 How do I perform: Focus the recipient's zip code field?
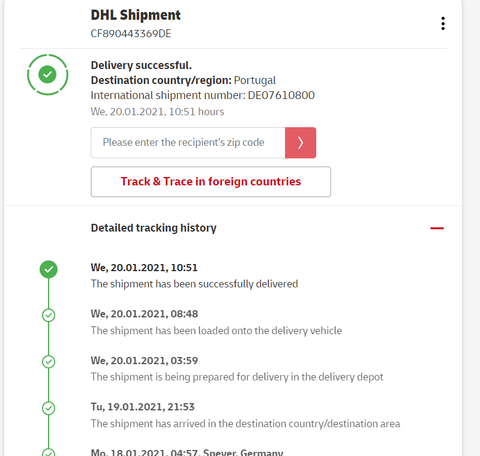(x=188, y=143)
